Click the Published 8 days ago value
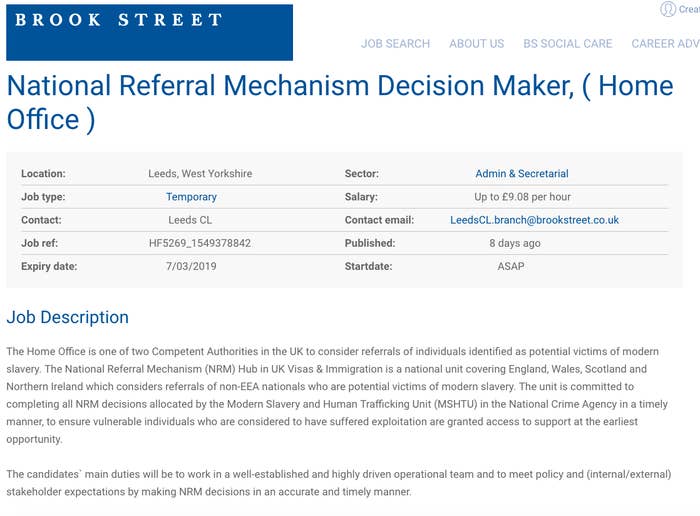The width and height of the screenshot is (700, 516). pyautogui.click(x=515, y=243)
